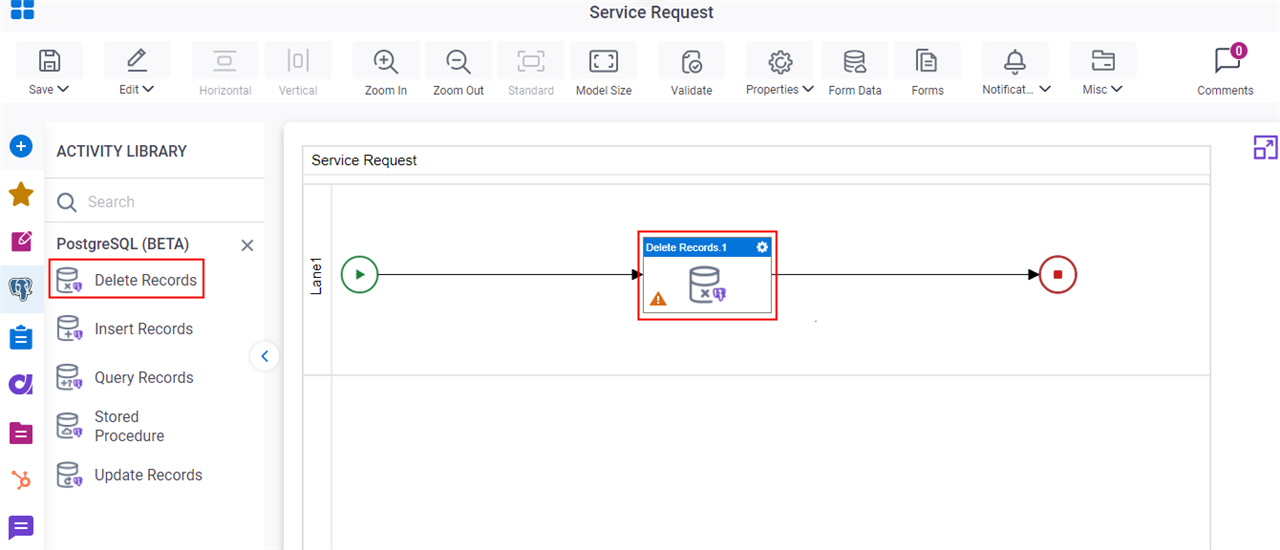Open the blue clipboard sidebar icon

pos(21,337)
